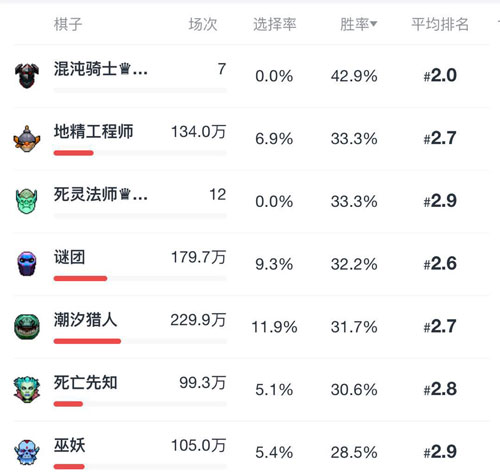Click the red match bar under 地精工程师
The image size is (500, 475).
[73, 153]
